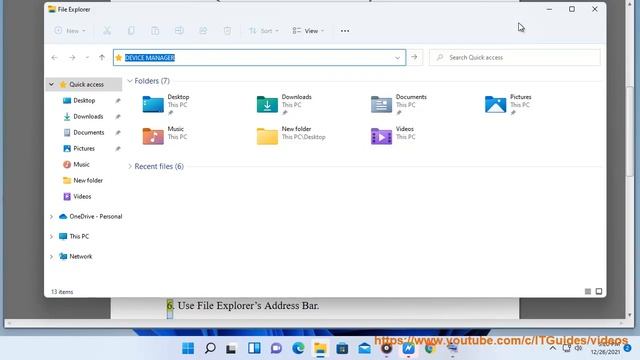The image size is (640, 360).
Task: Open the Windows Start button
Action: coord(188,348)
